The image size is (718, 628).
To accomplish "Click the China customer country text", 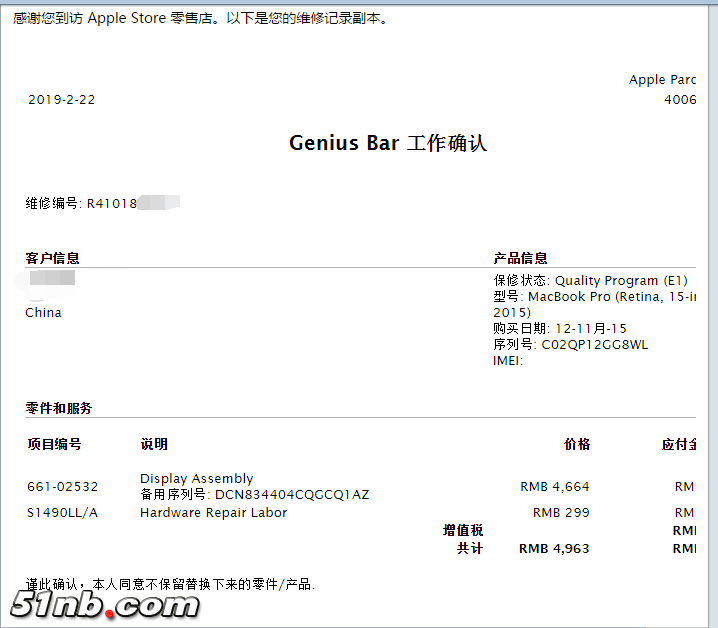I will 43,313.
